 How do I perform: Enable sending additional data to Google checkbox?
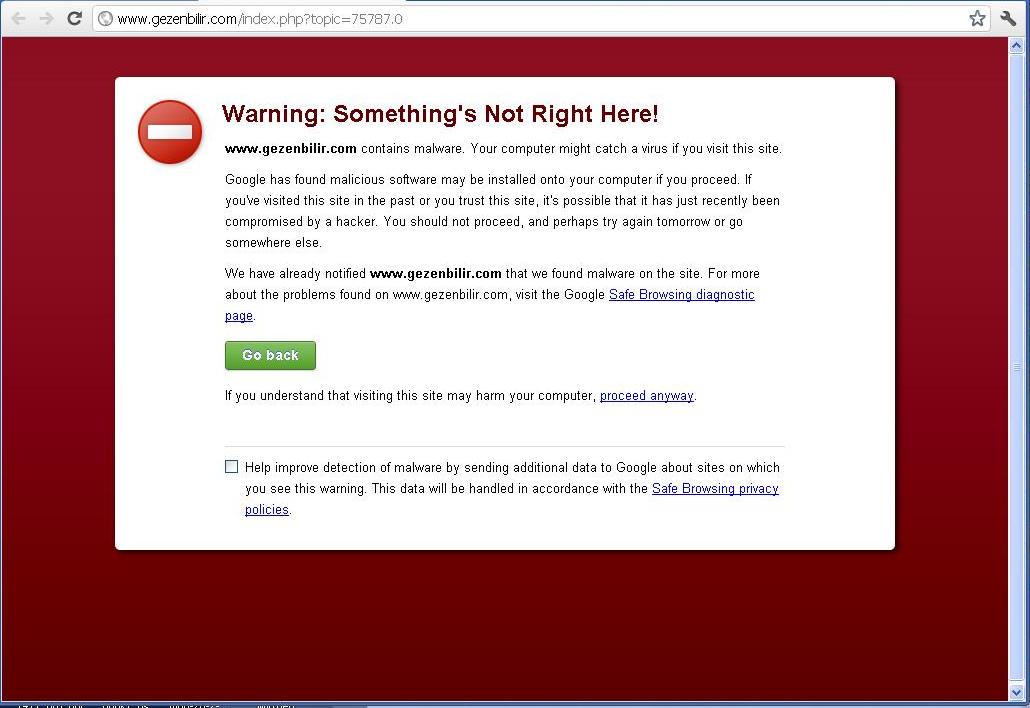tap(232, 467)
